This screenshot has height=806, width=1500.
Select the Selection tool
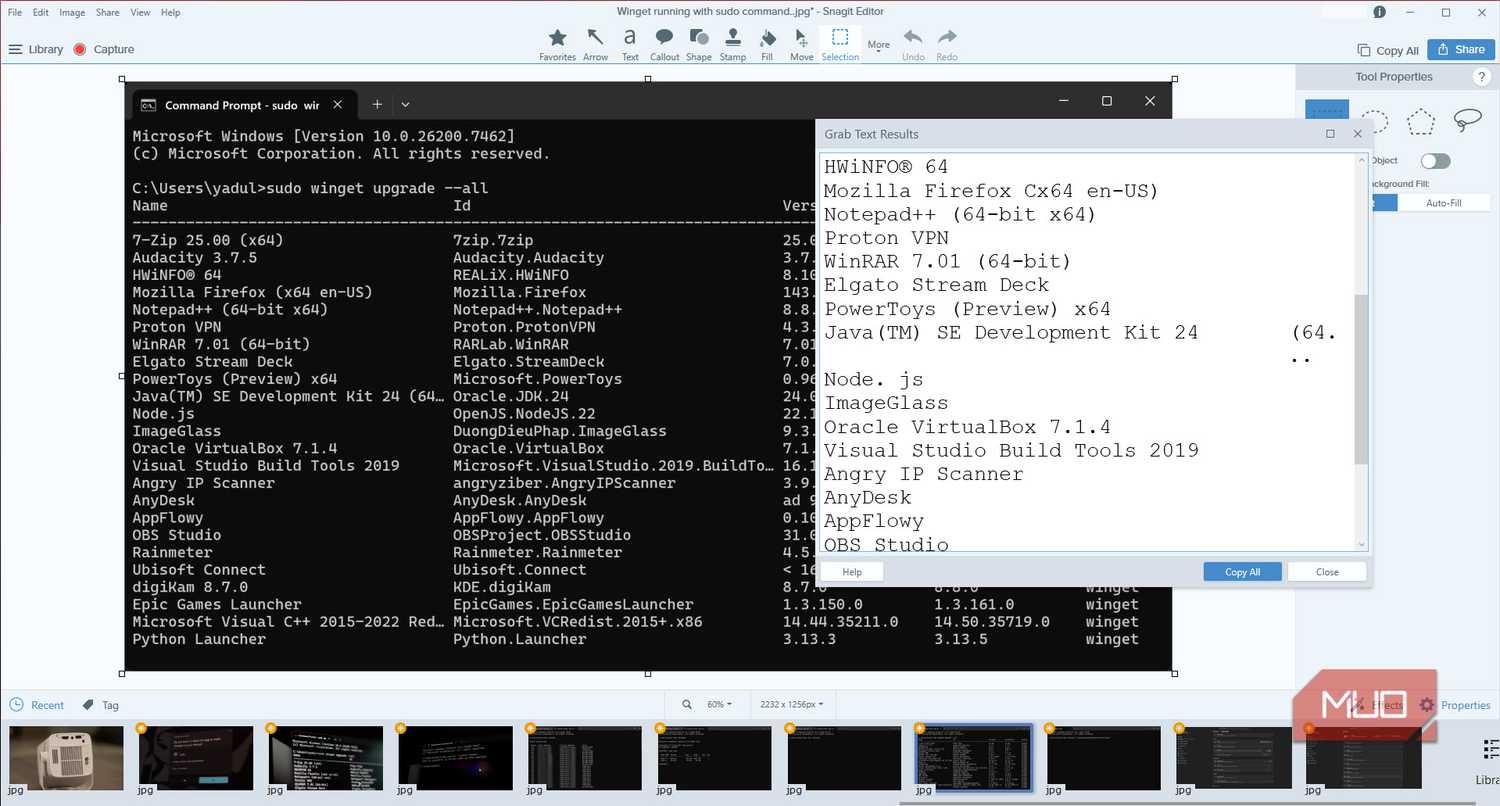pos(840,44)
